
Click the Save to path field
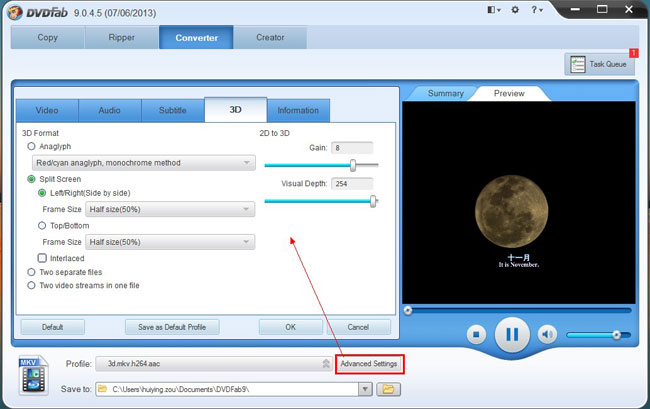[227, 389]
